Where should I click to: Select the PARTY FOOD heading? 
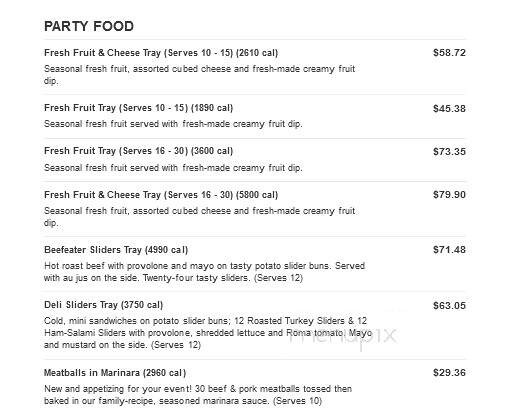89,26
